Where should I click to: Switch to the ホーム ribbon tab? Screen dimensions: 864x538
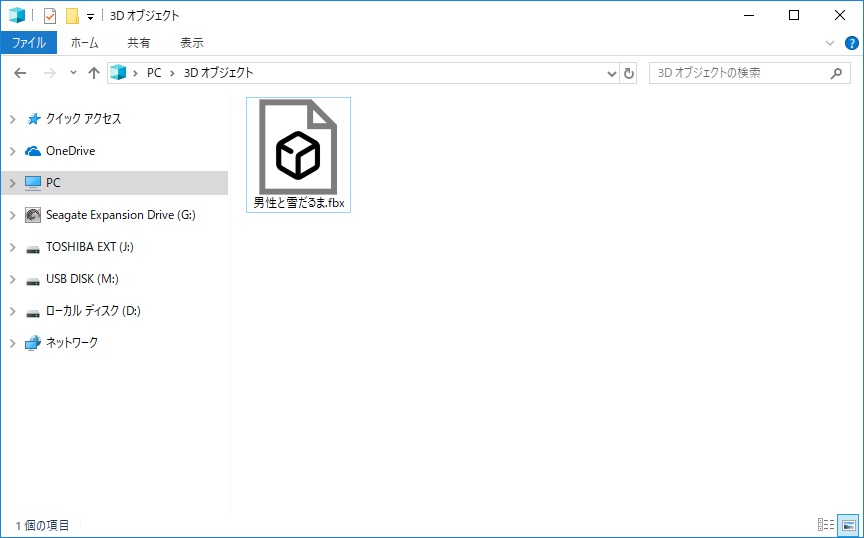(84, 42)
